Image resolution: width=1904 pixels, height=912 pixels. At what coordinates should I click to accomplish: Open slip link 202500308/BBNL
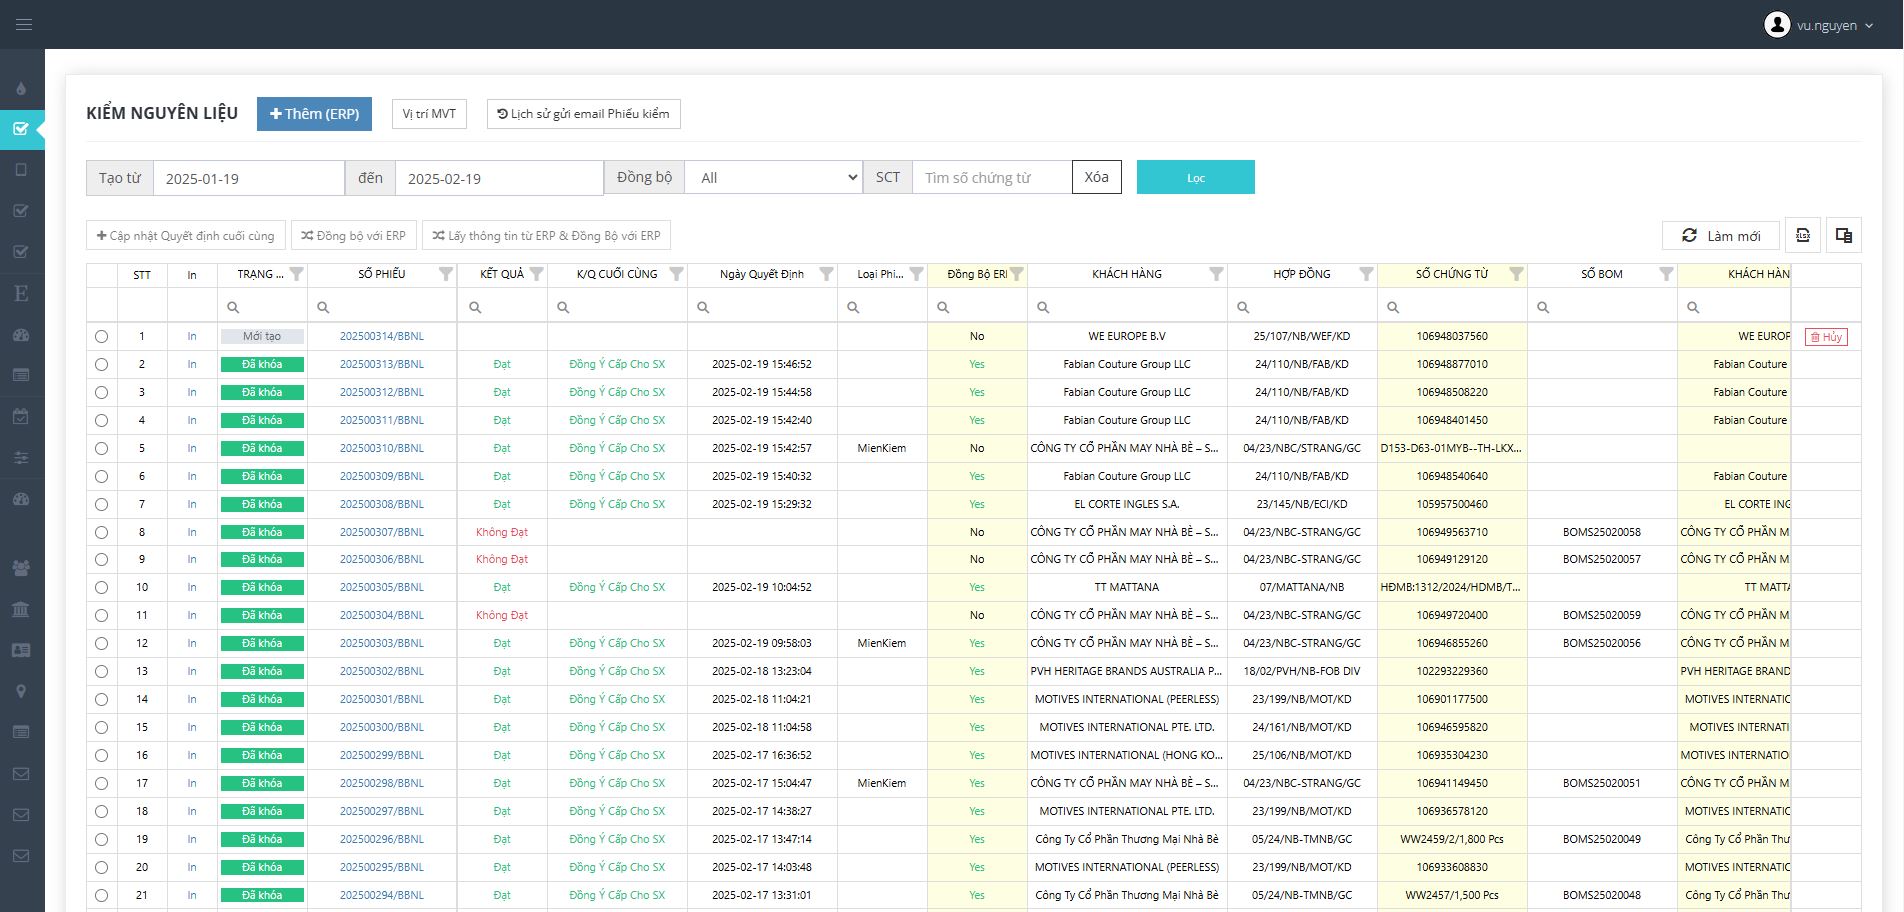(x=382, y=505)
